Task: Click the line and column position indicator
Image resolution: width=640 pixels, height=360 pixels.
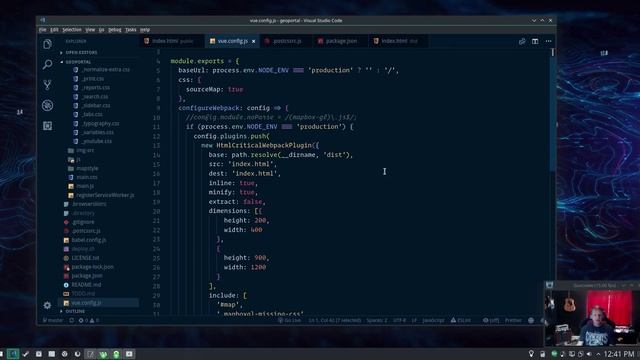Action: 335,320
